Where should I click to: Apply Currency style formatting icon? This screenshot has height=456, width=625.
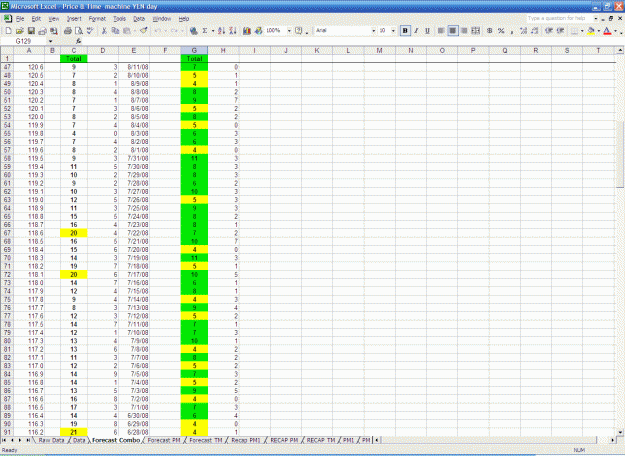490,31
